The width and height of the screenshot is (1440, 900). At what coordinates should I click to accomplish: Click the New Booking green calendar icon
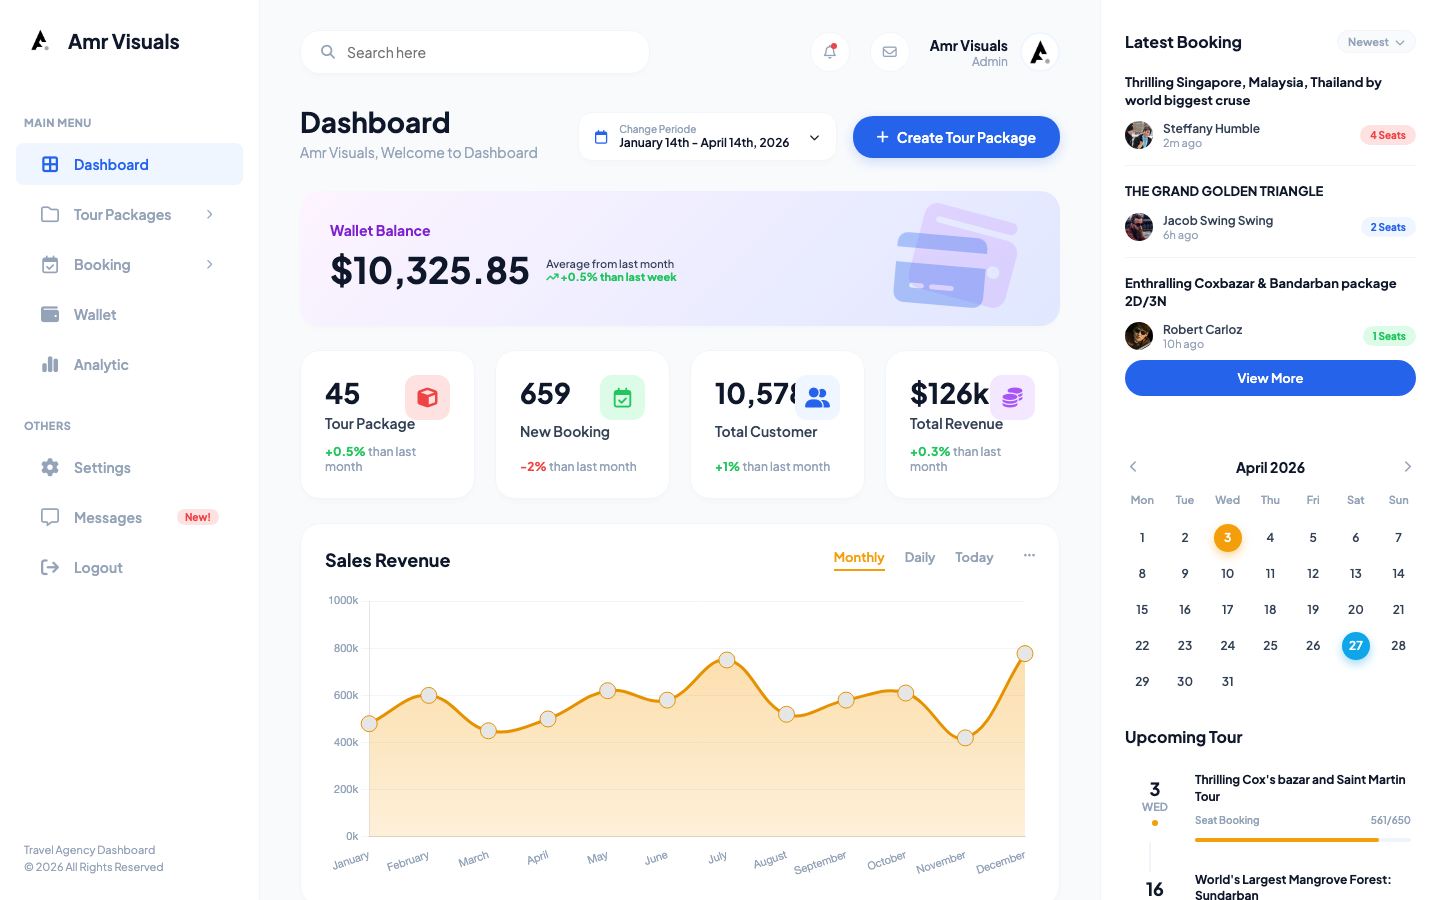(x=622, y=397)
